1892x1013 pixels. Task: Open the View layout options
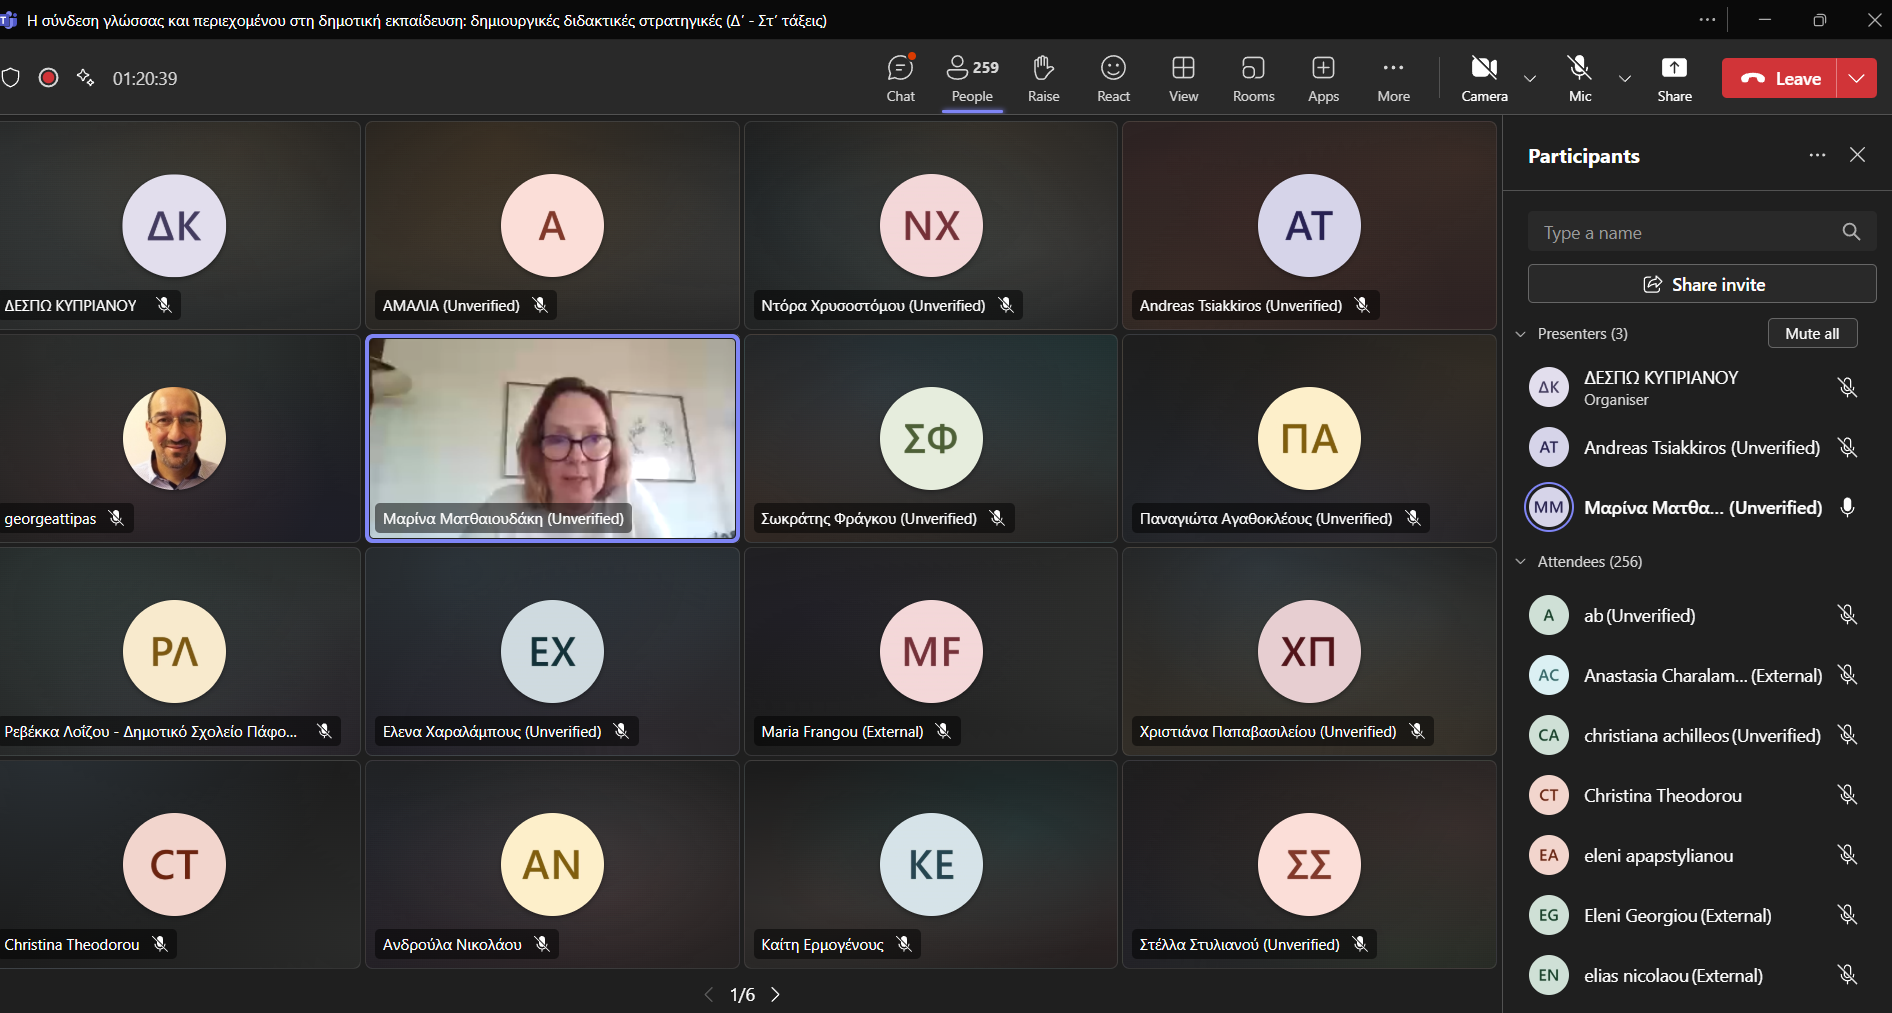pyautogui.click(x=1183, y=78)
